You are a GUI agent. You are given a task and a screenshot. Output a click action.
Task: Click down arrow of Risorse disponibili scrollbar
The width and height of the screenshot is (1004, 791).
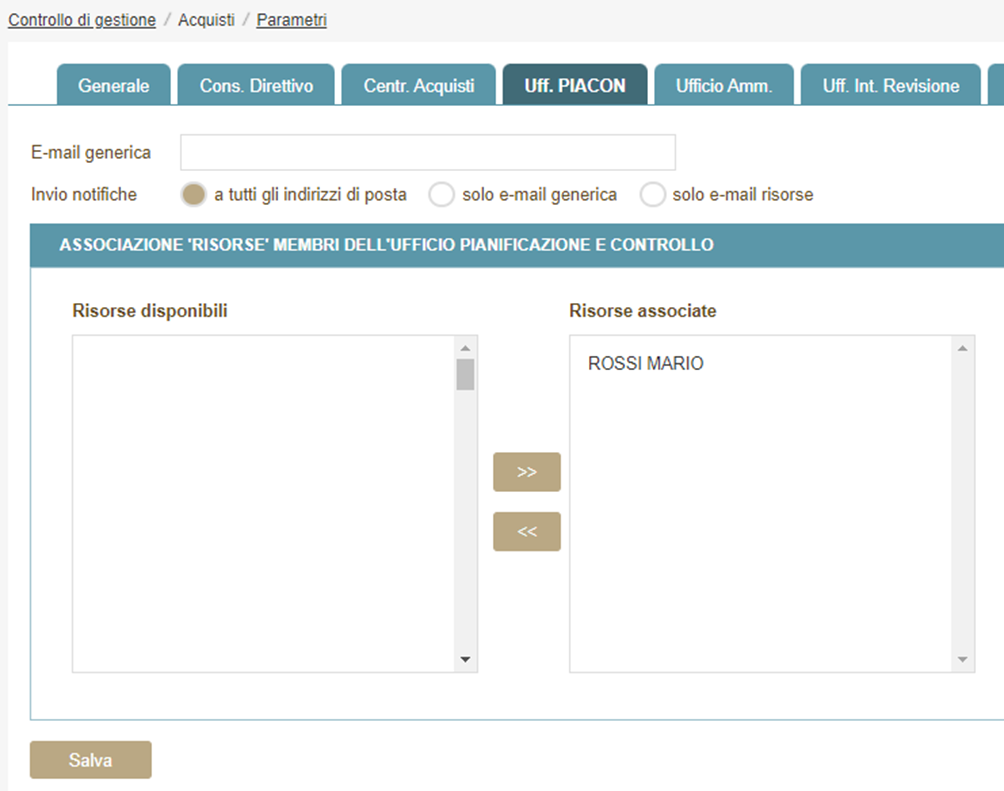465,660
